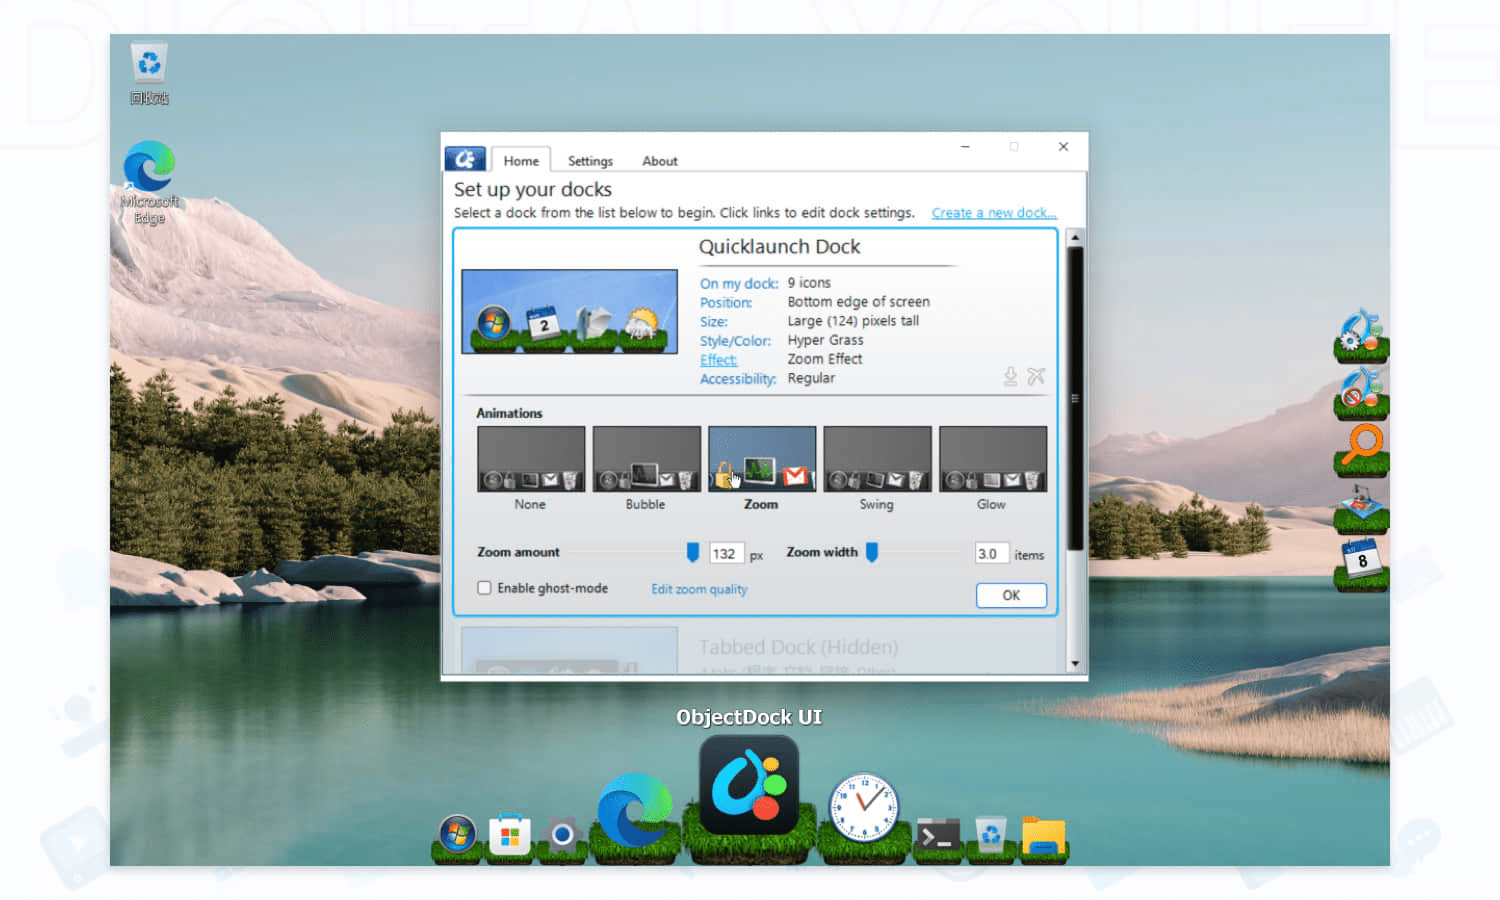Screen dimensions: 1500x900
Task: Click the Zoom width slider handle
Action: (x=872, y=552)
